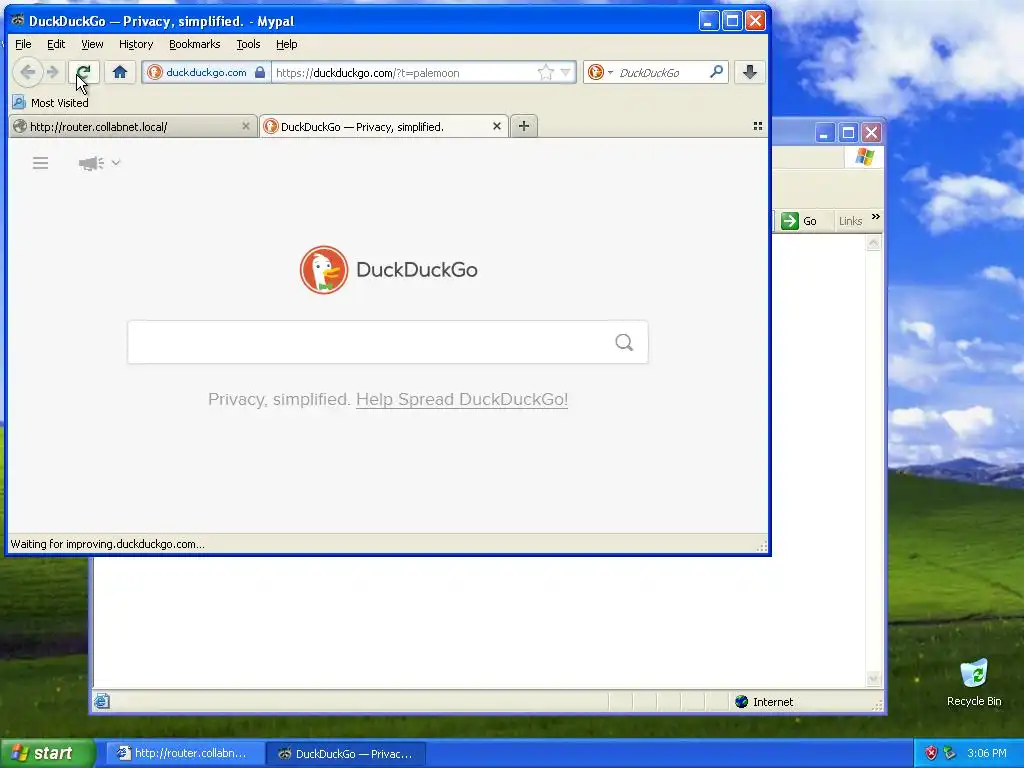The height and width of the screenshot is (768, 1024).
Task: Open the Downloads arrow button
Action: pos(750,72)
